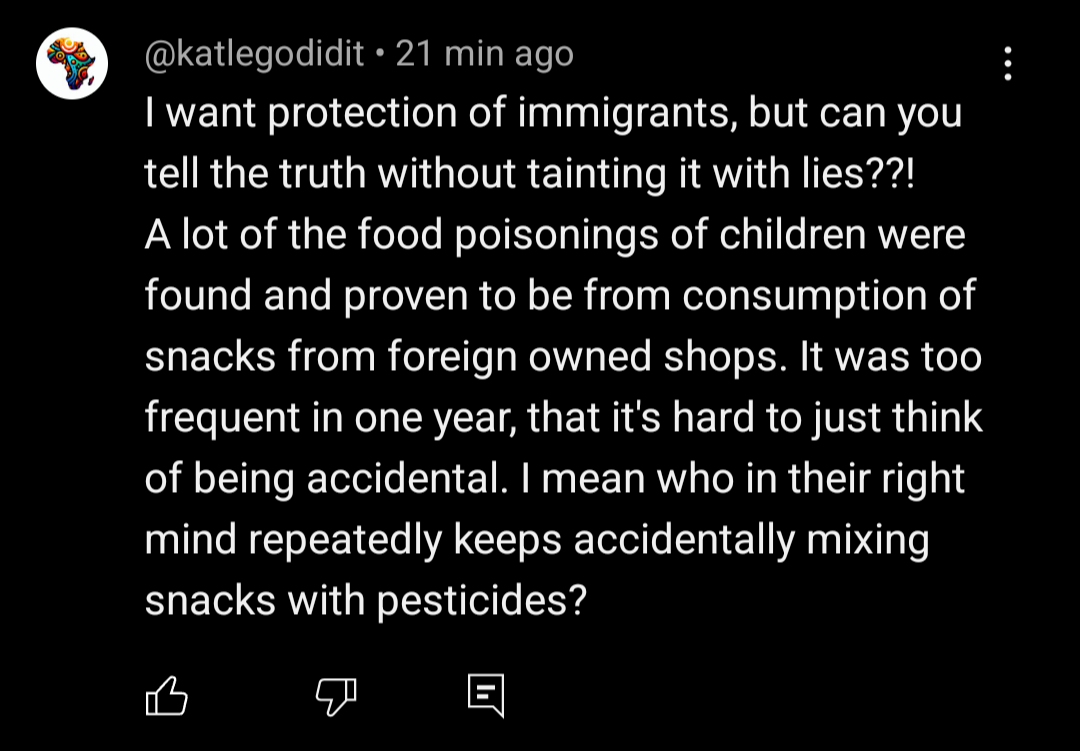Click the line mentioning "foreign owned shops"
The image size is (1080, 751).
[563, 357]
